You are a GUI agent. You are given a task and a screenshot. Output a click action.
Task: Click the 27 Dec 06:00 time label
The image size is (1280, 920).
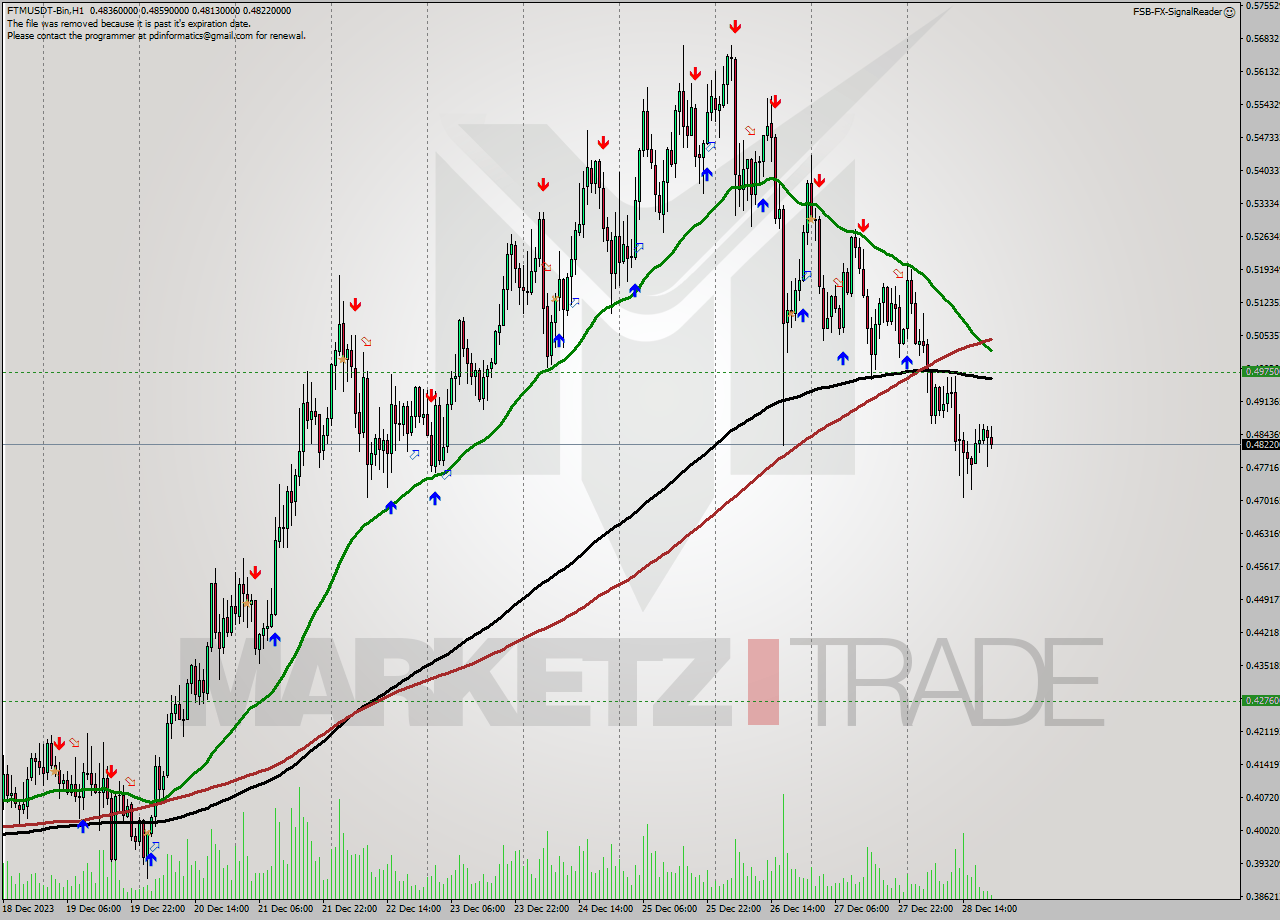861,909
